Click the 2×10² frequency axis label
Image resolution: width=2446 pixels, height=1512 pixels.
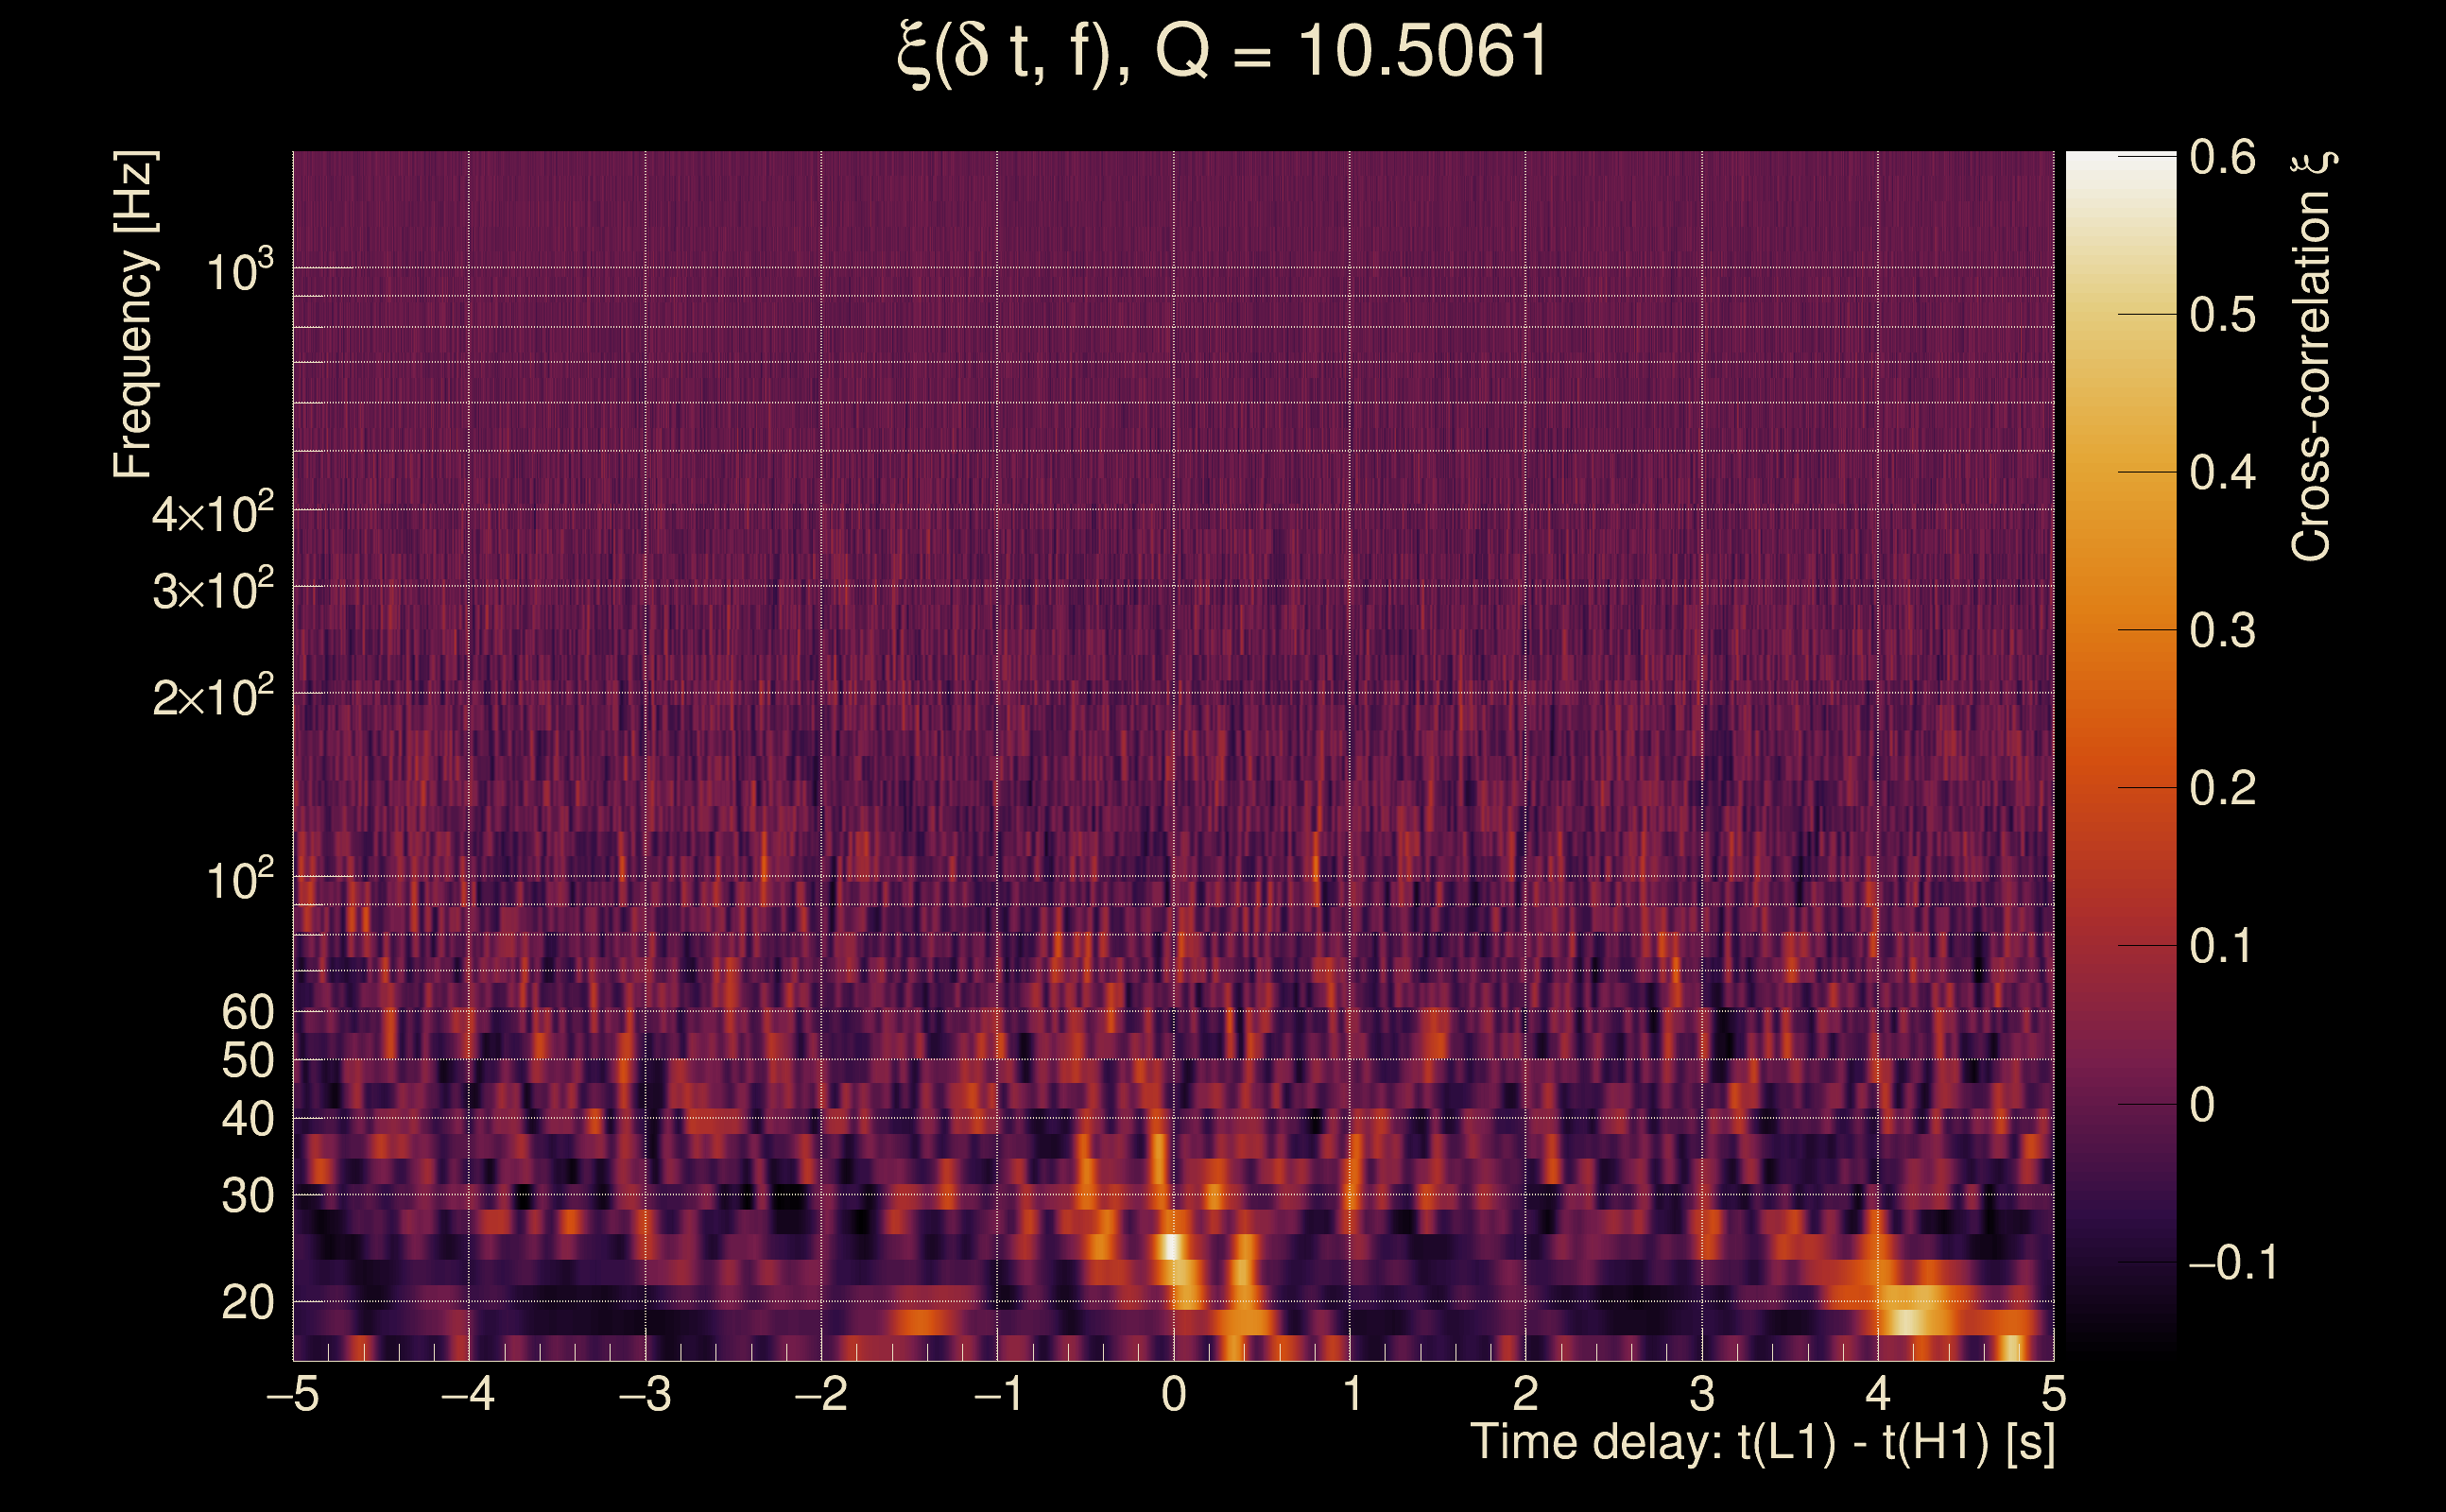coord(213,697)
